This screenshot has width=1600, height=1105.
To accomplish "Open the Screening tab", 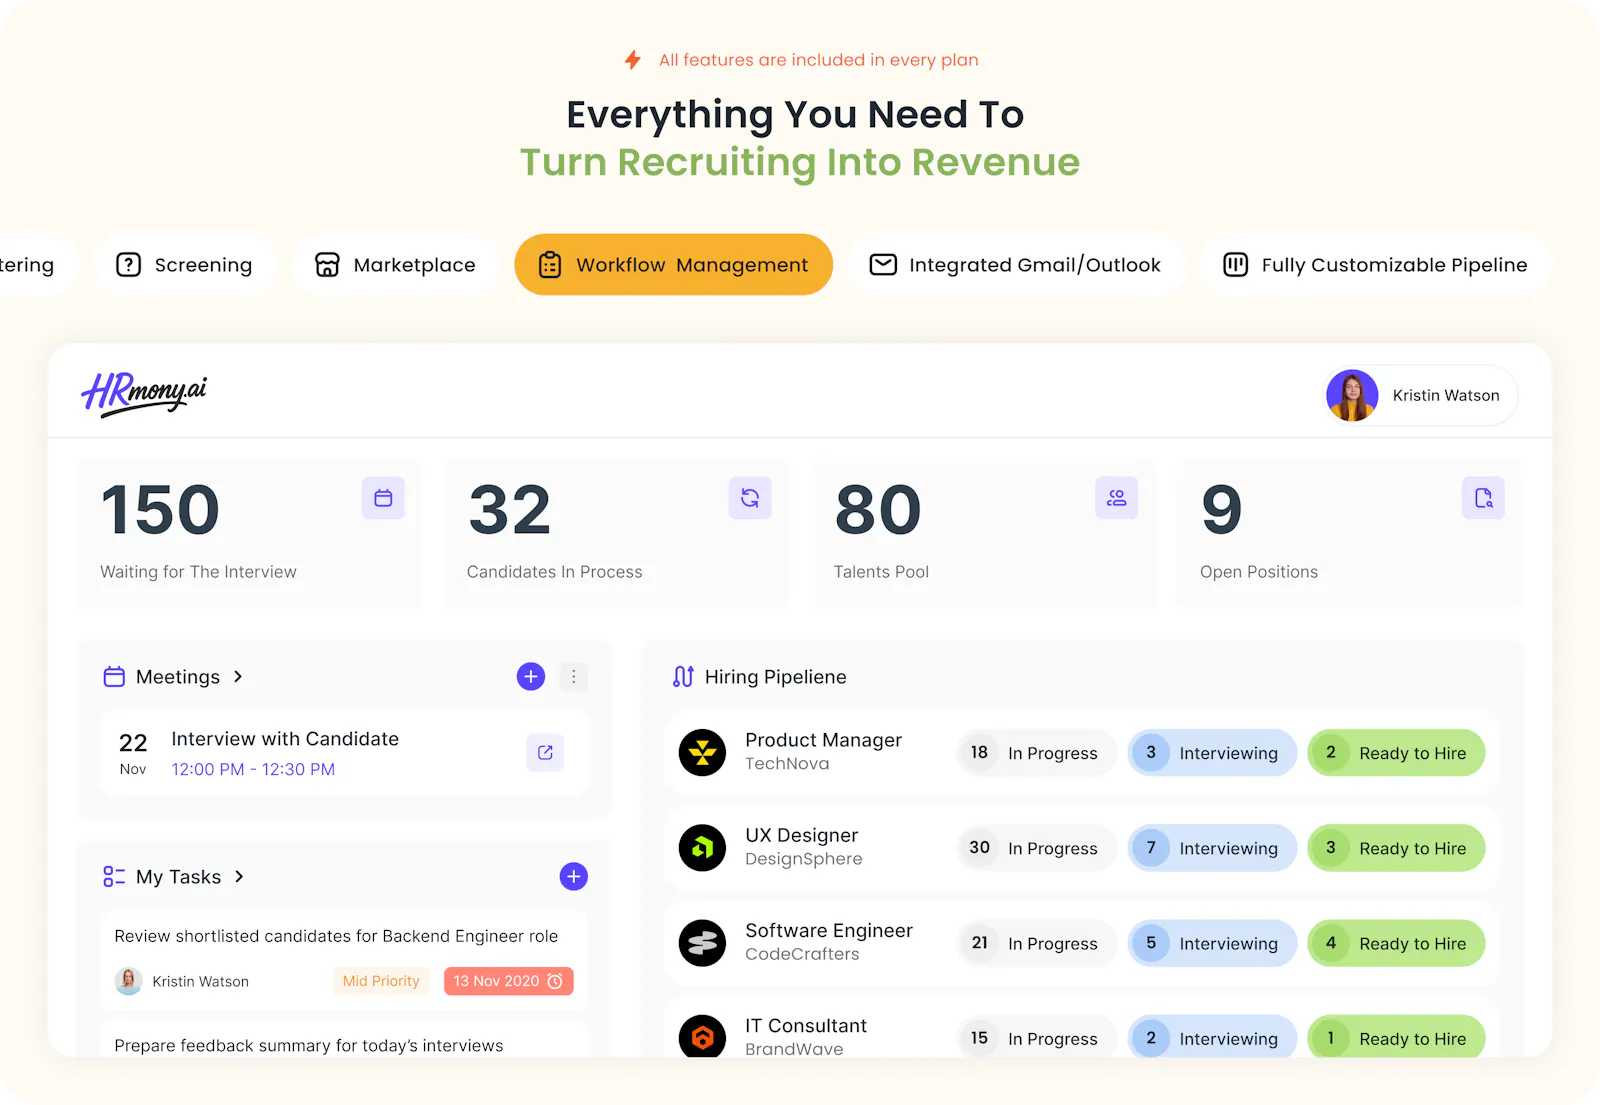I will tap(184, 265).
